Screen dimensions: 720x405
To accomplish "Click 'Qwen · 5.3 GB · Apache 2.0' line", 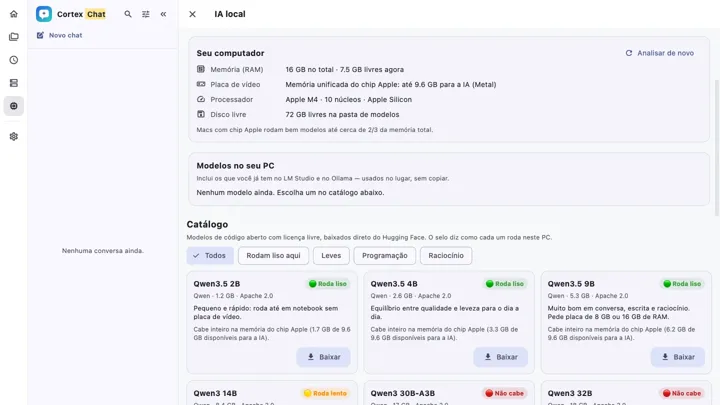I will click(x=588, y=296).
